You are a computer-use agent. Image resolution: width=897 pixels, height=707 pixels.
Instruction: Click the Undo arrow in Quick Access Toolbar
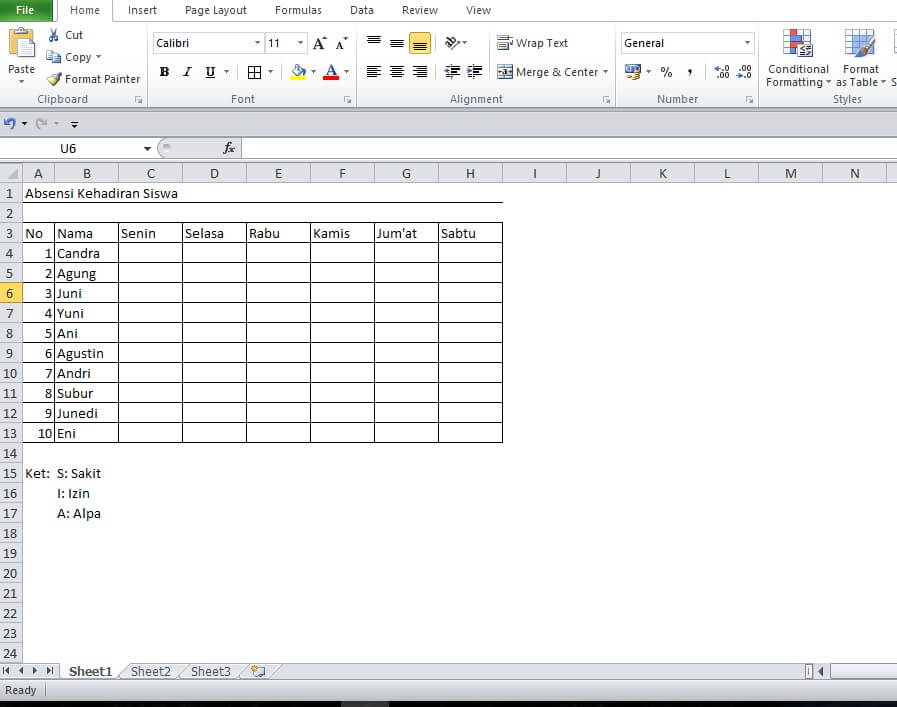[11, 123]
